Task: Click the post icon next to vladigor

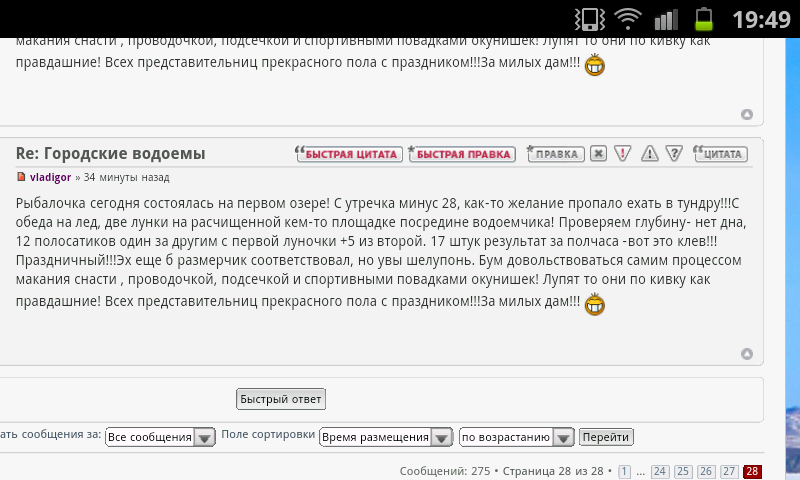Action: (21, 177)
